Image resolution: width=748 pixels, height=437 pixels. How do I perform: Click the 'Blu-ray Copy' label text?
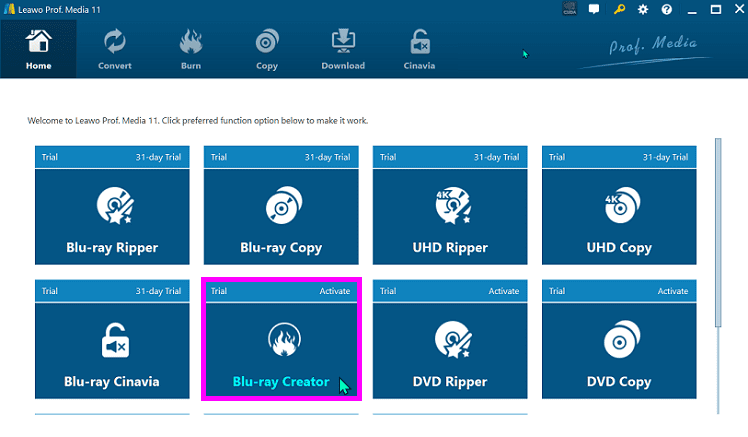(x=281, y=248)
